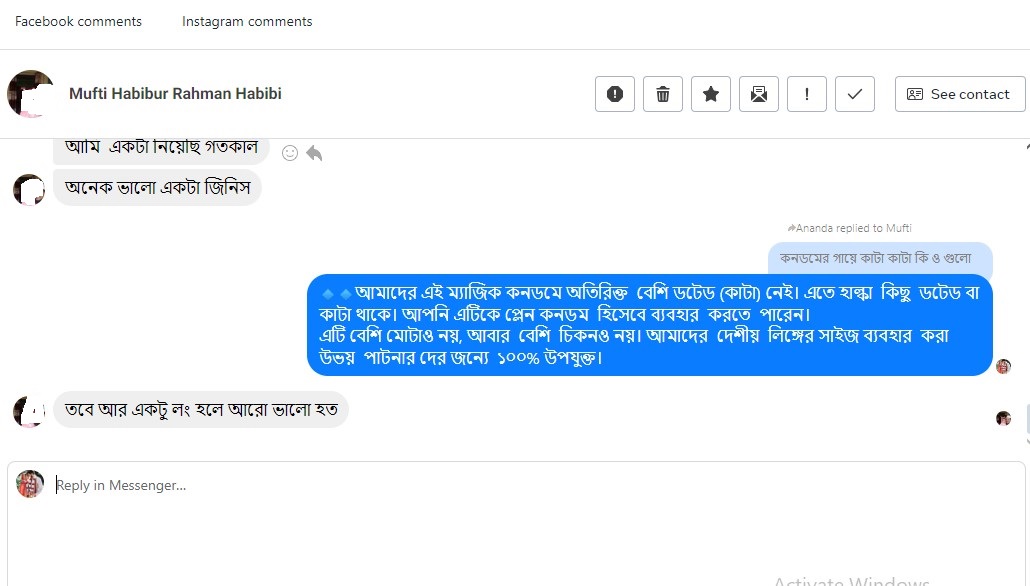Open contact card icon inside See contact
Screen dimensions: 1030x586
click(914, 93)
